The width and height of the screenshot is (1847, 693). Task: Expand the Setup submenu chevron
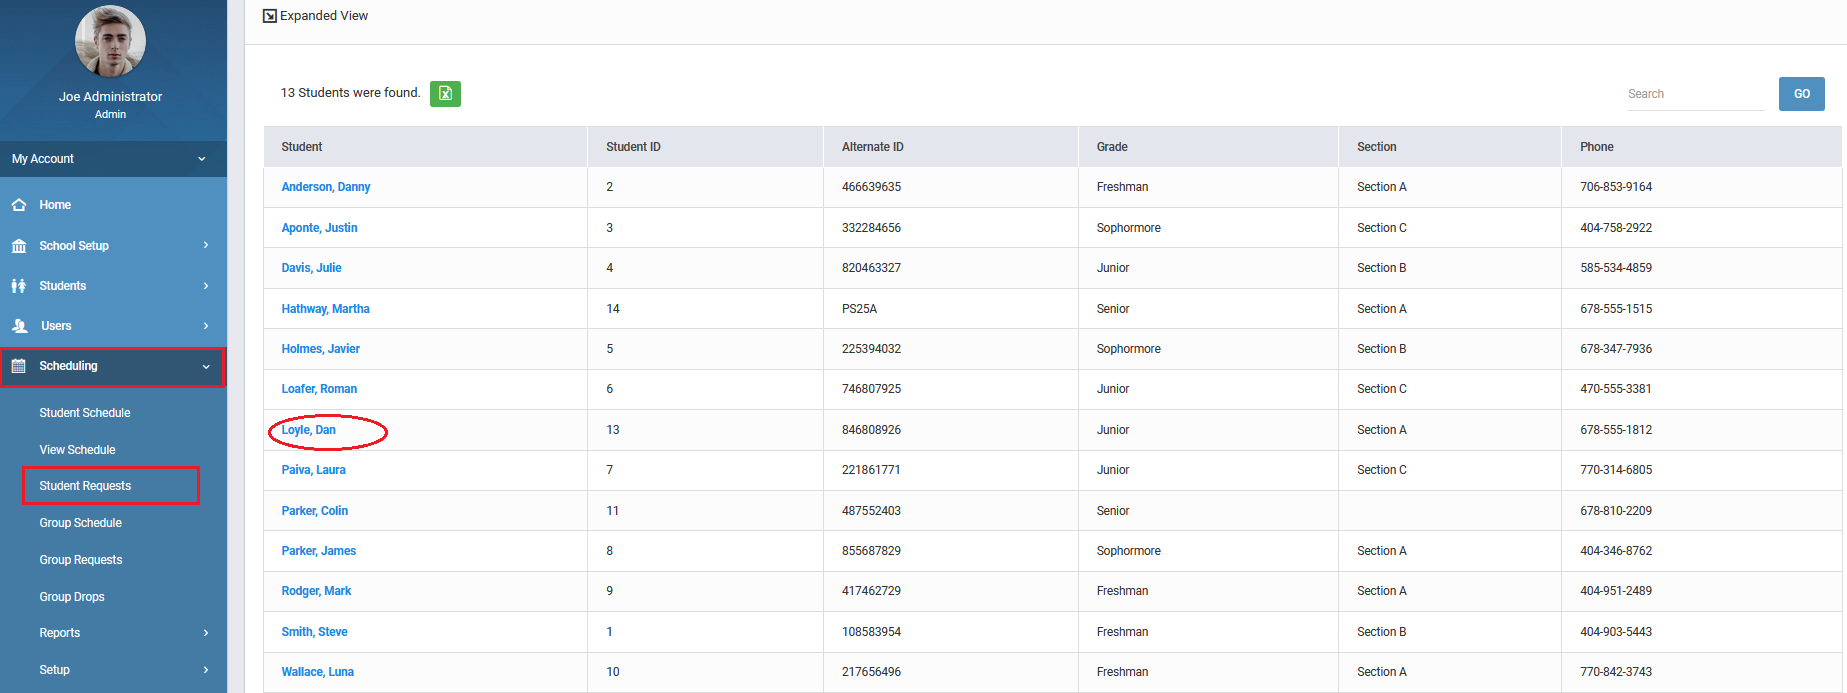[x=206, y=670]
